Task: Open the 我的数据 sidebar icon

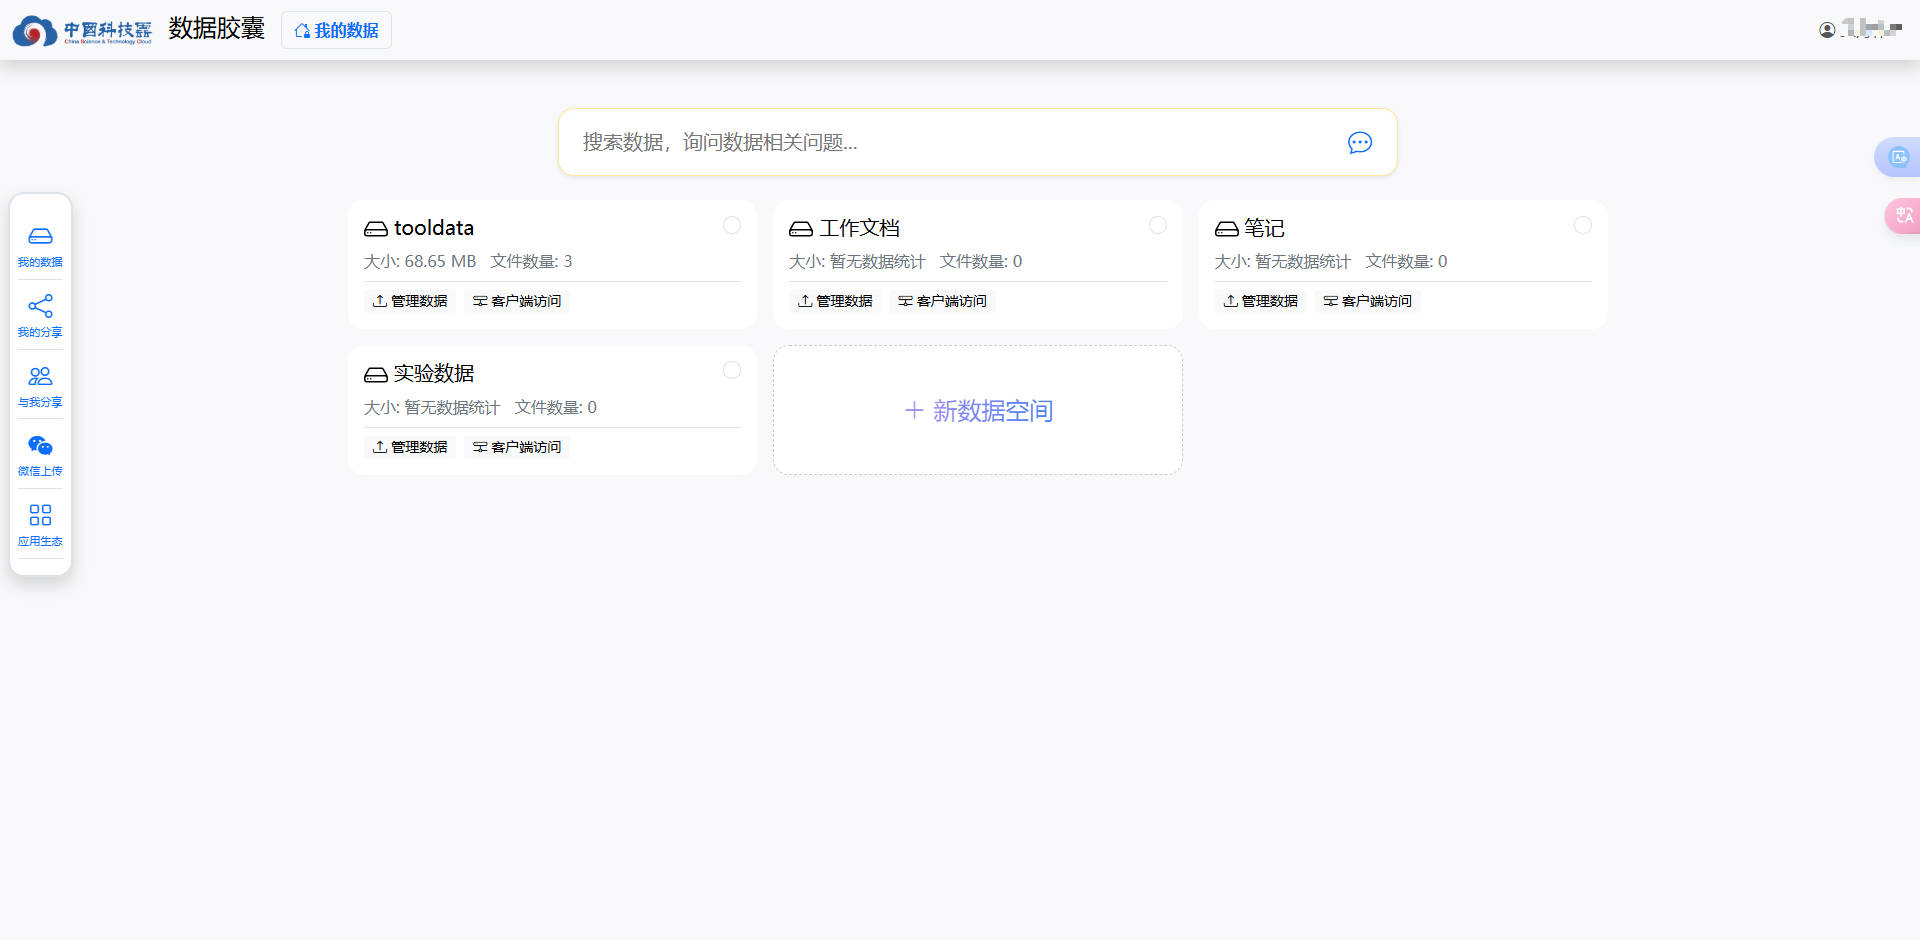Action: point(40,237)
